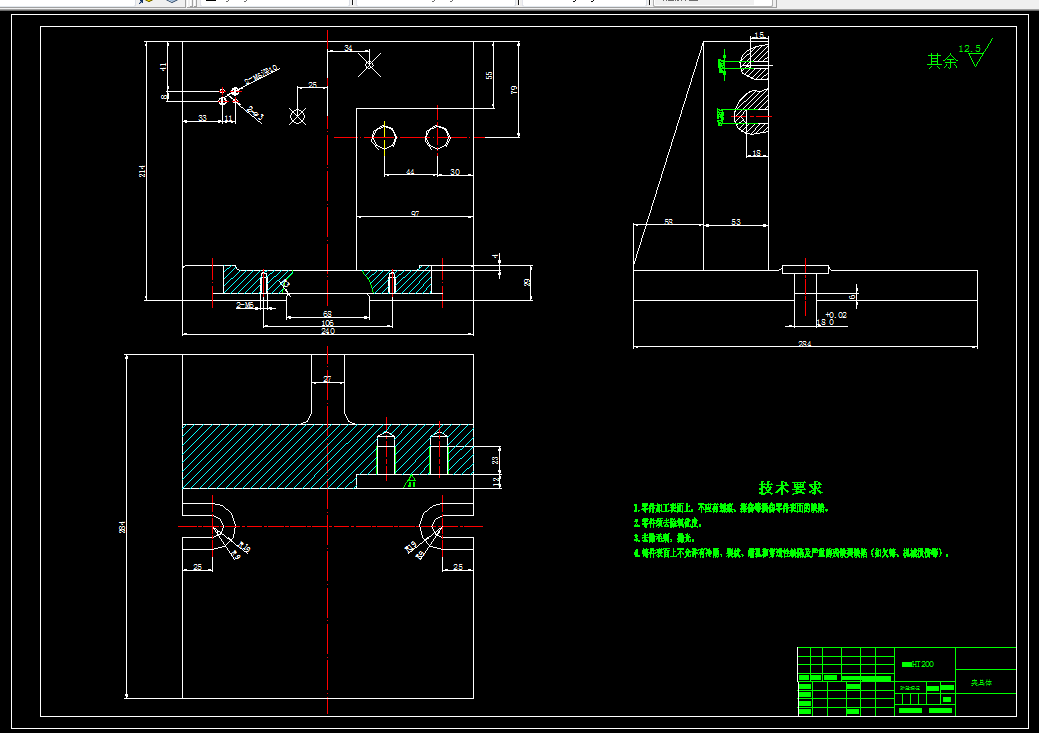Select the '284' dimension under side view
The width and height of the screenshot is (1039, 733).
[x=804, y=344]
